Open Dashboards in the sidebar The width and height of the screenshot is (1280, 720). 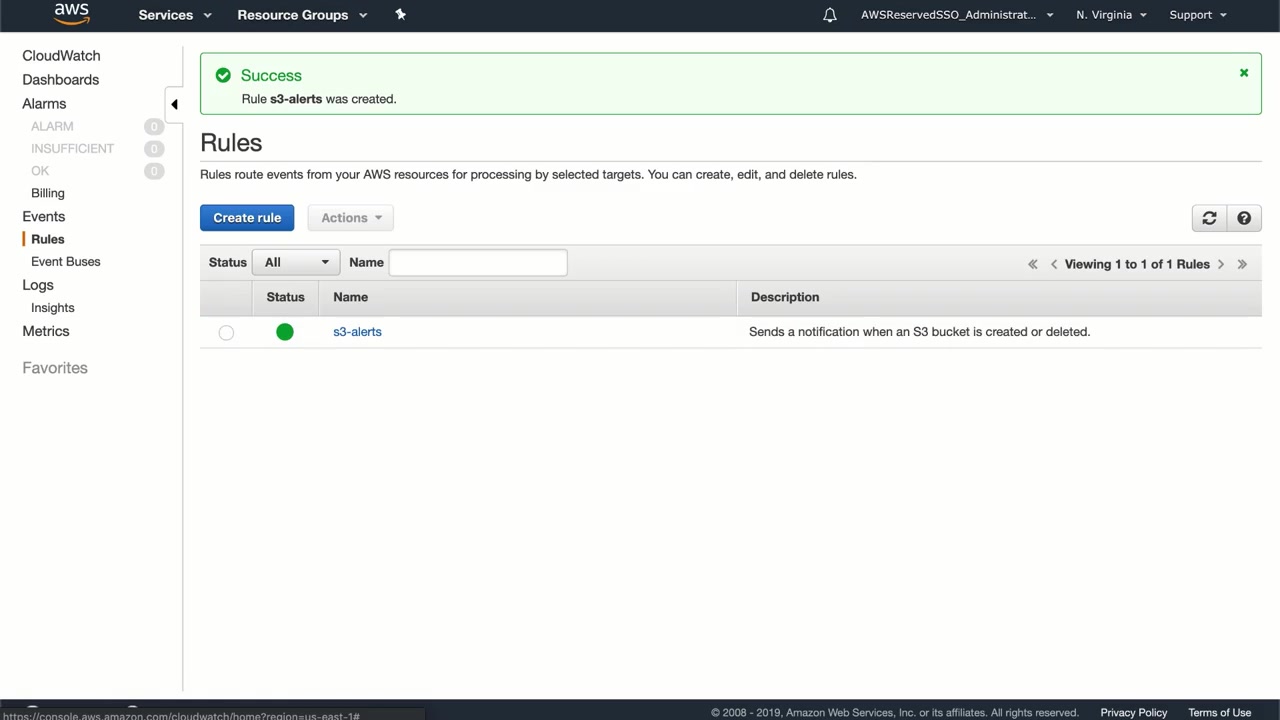[x=60, y=80]
